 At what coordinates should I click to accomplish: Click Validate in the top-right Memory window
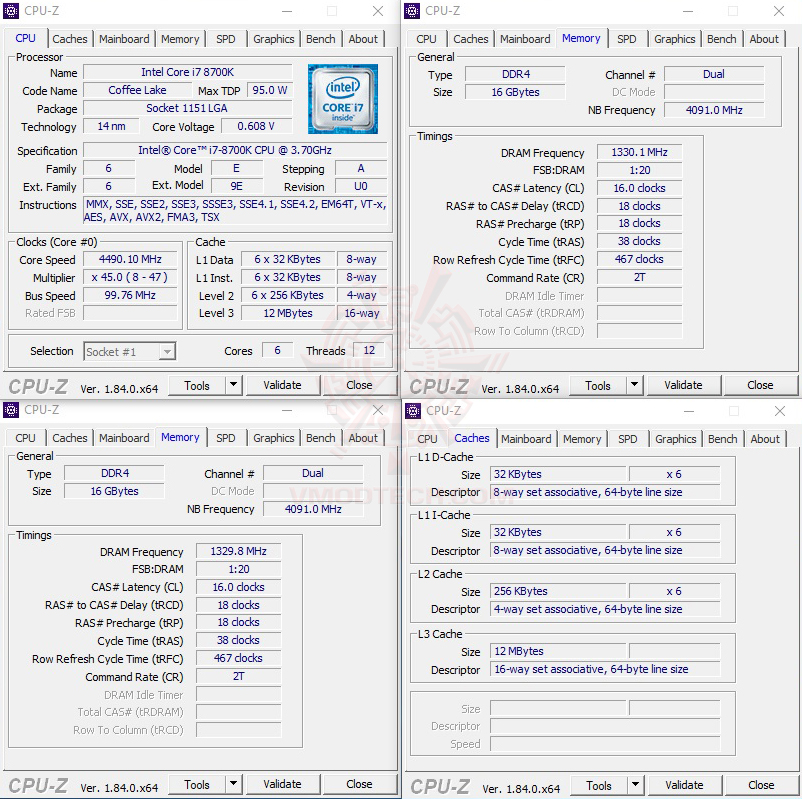[x=683, y=385]
